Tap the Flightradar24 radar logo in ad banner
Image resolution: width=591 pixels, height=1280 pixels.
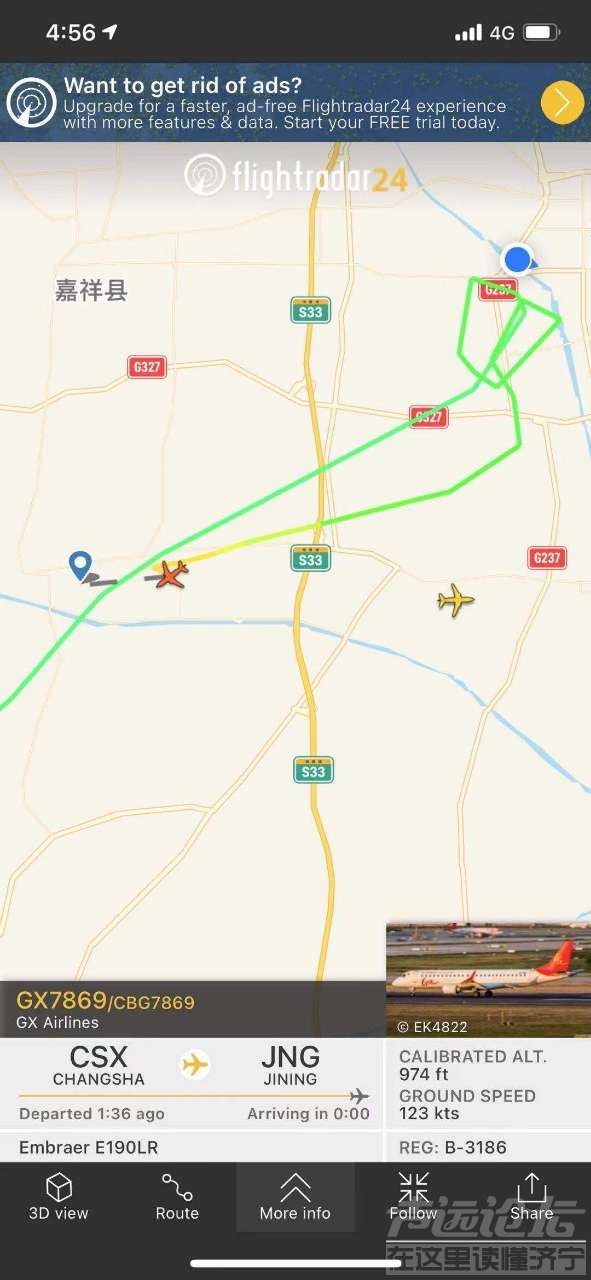tap(31, 102)
